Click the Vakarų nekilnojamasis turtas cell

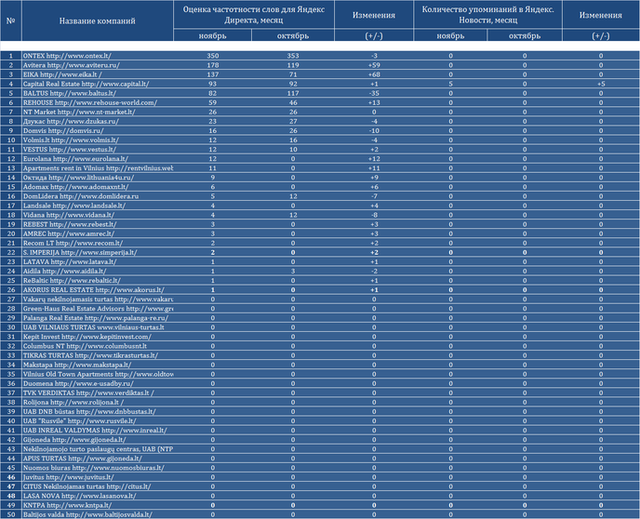tap(97, 299)
